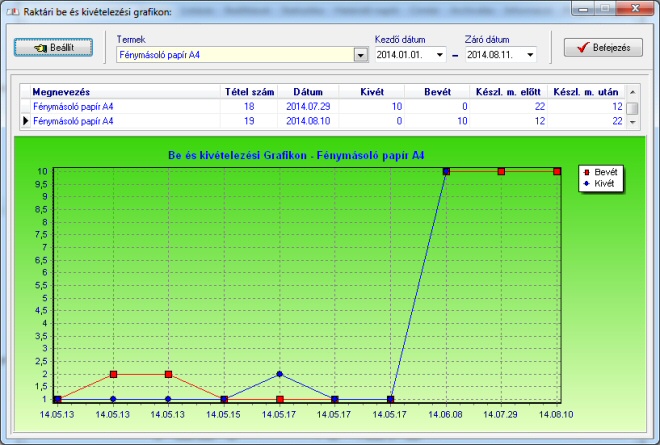Click the Kivét point at value 2 on 14.05.17
Screen dimensions: 660x445
[279, 374]
